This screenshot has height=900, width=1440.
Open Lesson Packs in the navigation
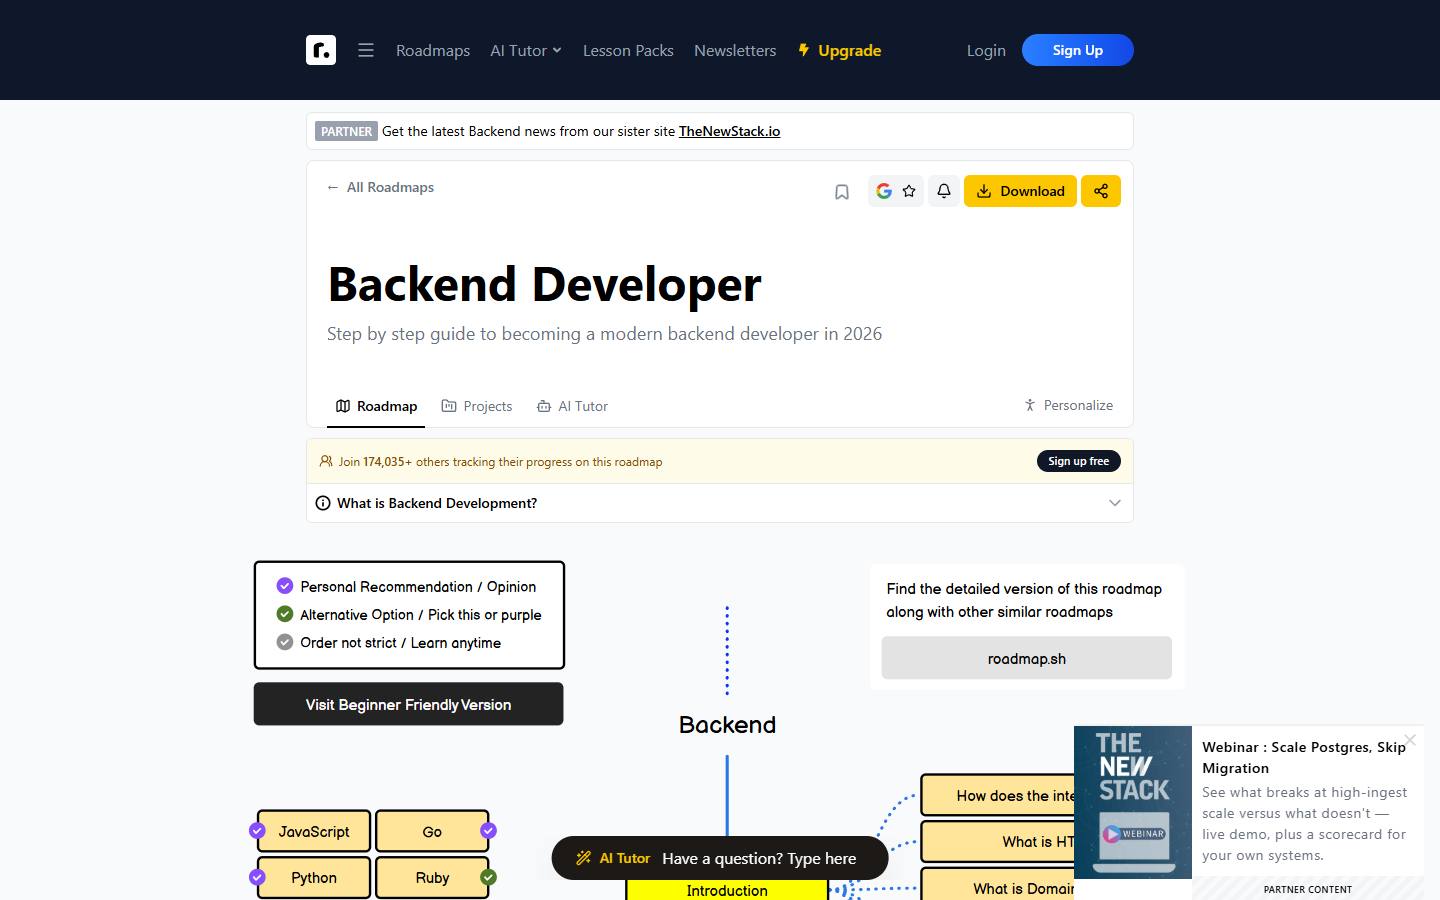tap(628, 50)
